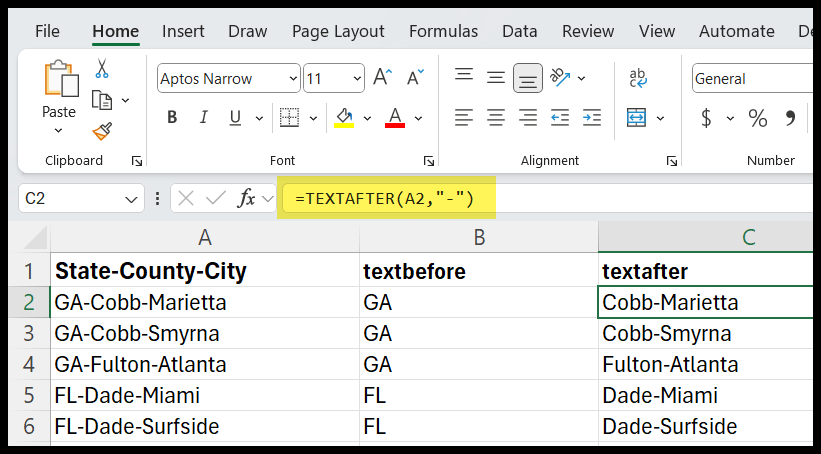Open accounting format dropdown arrow
The height and width of the screenshot is (454, 821).
[730, 118]
